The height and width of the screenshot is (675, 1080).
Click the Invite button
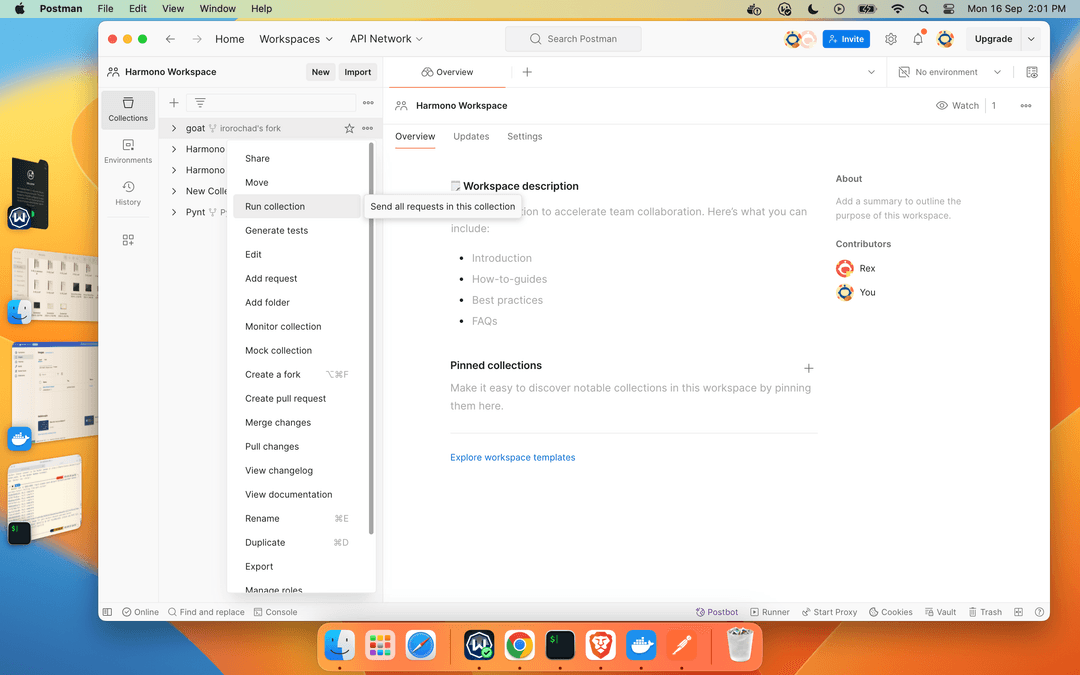pos(846,39)
